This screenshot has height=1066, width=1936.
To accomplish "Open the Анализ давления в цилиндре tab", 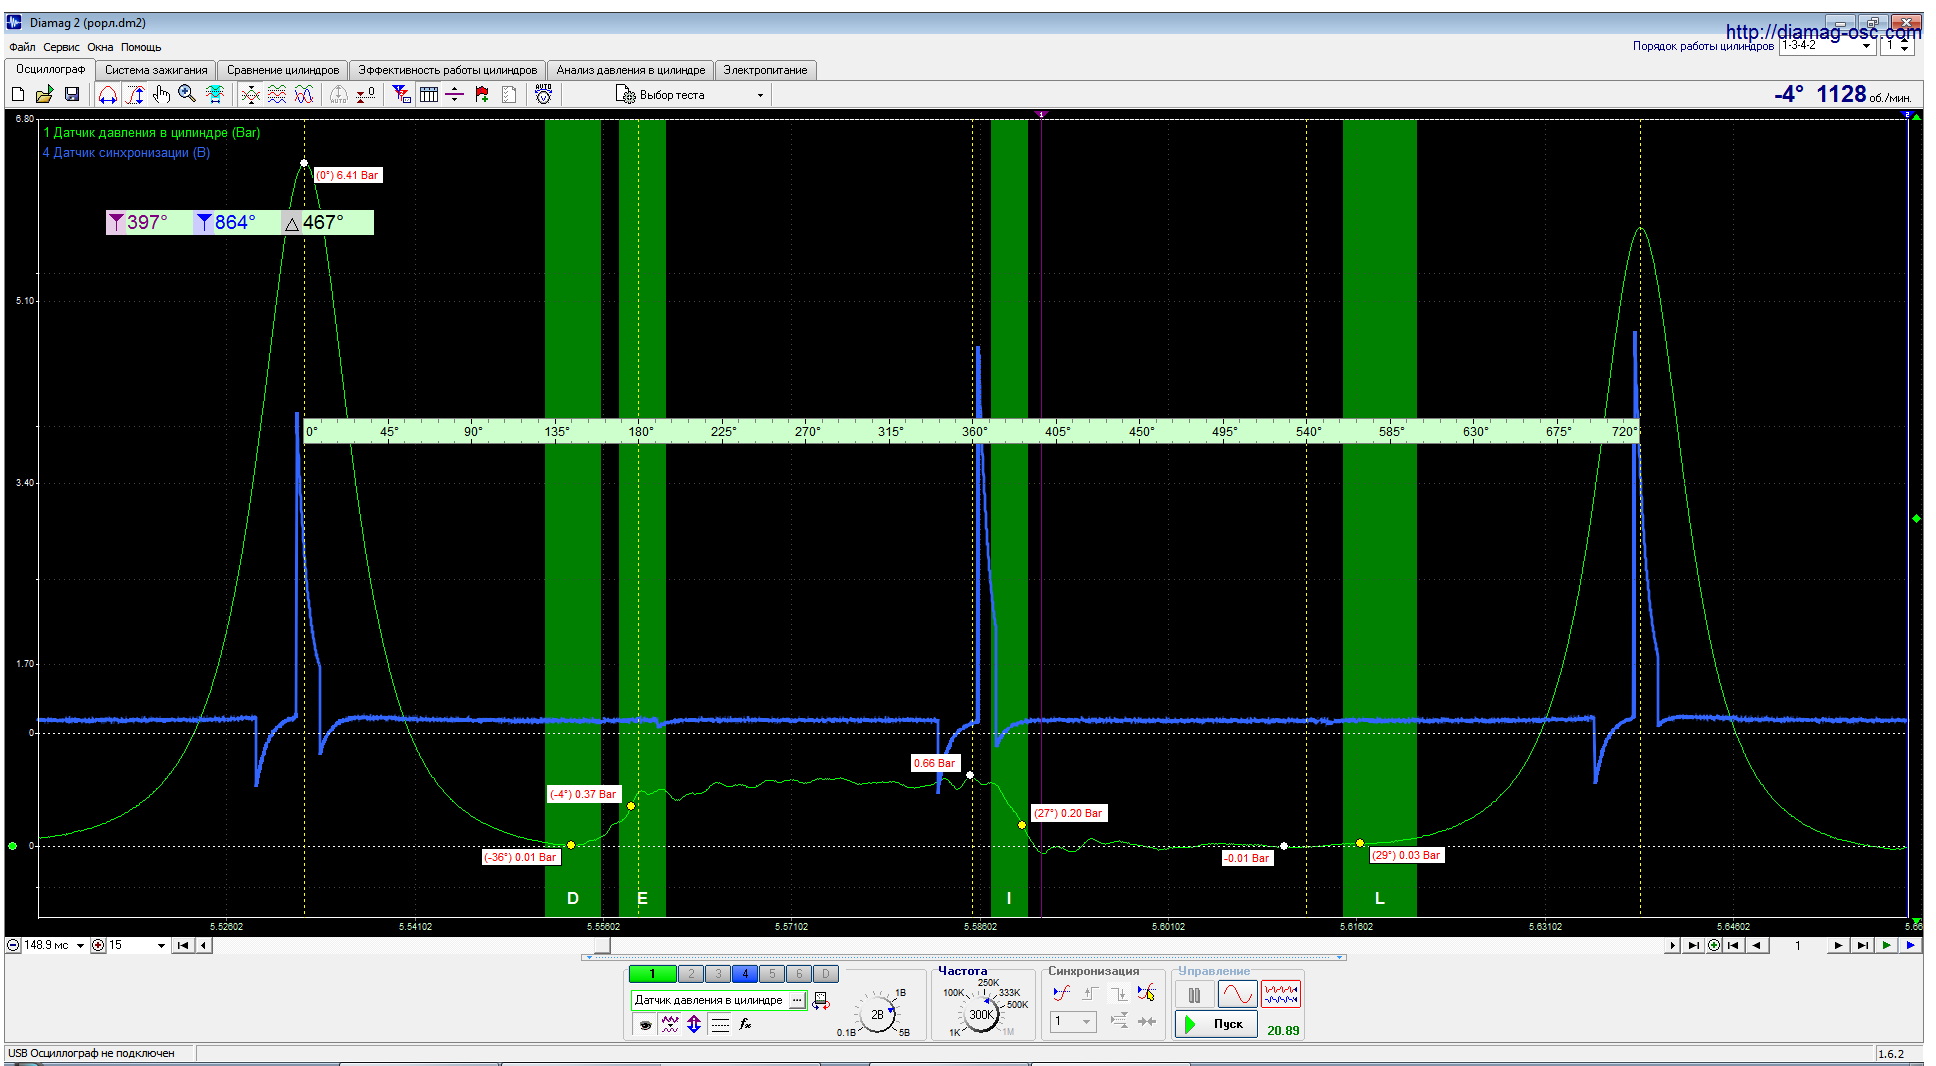I will point(631,70).
